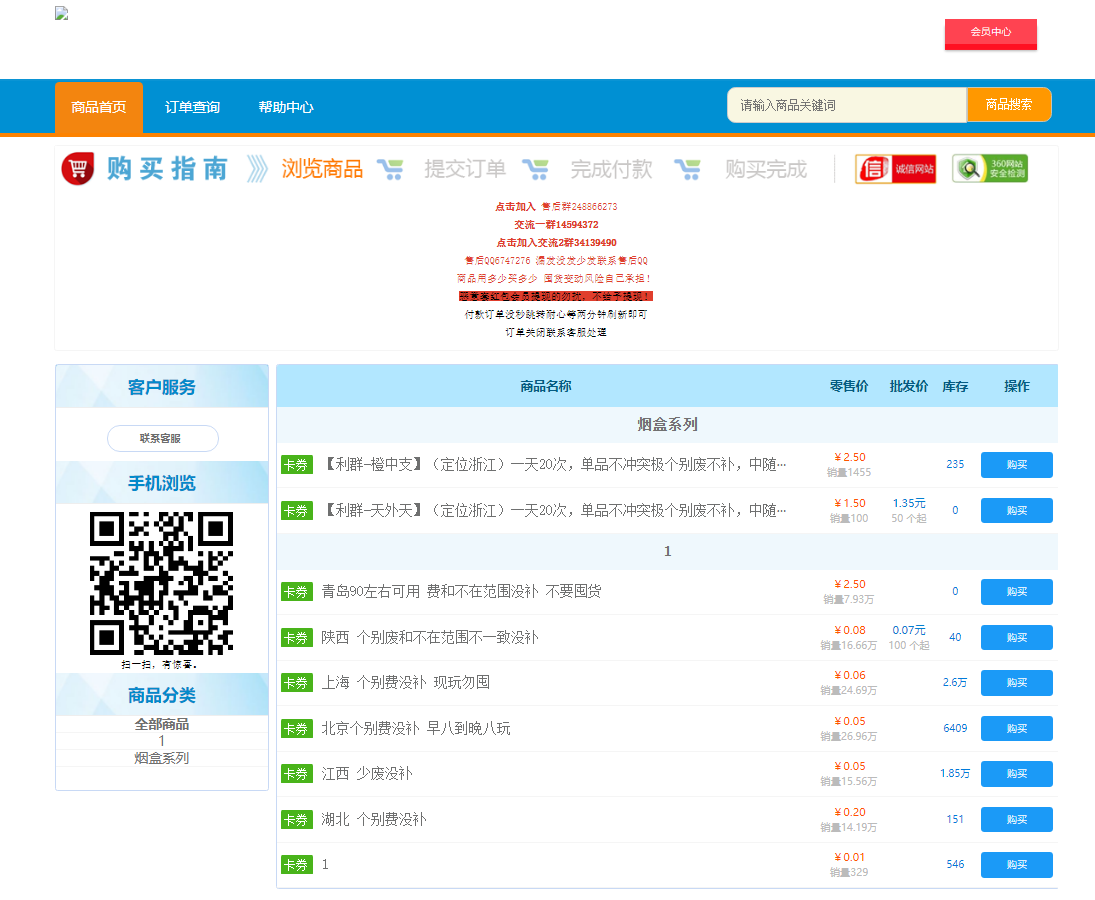Screen dimensions: 1095x900
Task: Open the 点击加入交流2群 link
Action: pyautogui.click(x=556, y=243)
